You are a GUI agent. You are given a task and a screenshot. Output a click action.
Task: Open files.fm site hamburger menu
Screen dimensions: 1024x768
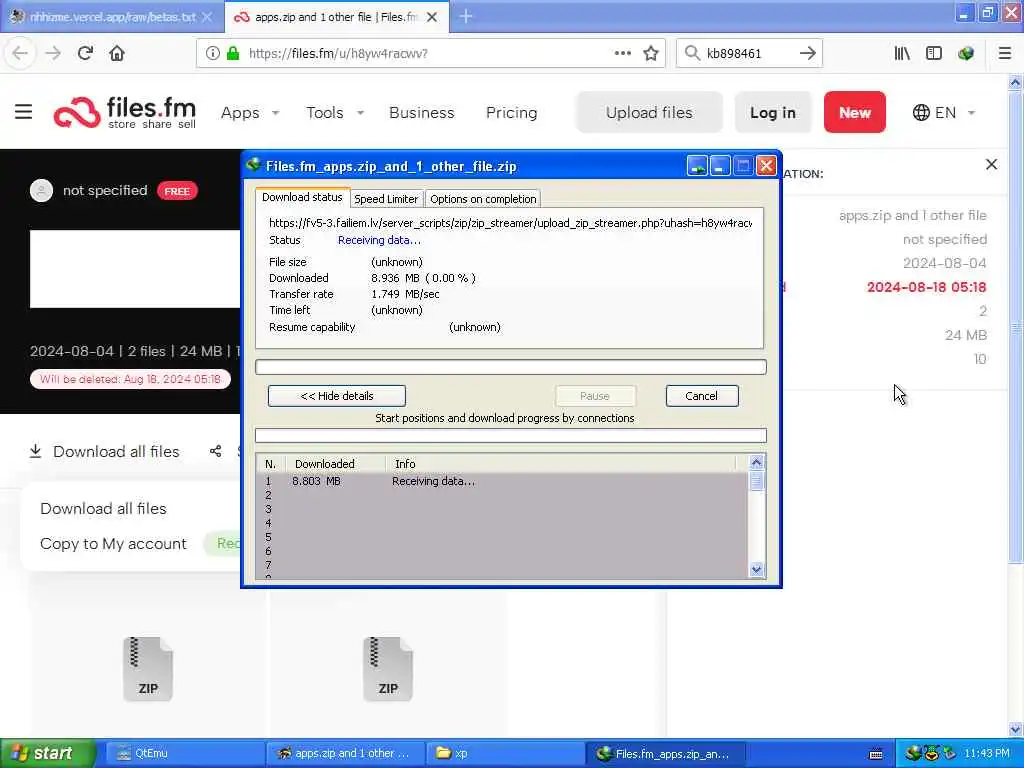click(x=24, y=112)
